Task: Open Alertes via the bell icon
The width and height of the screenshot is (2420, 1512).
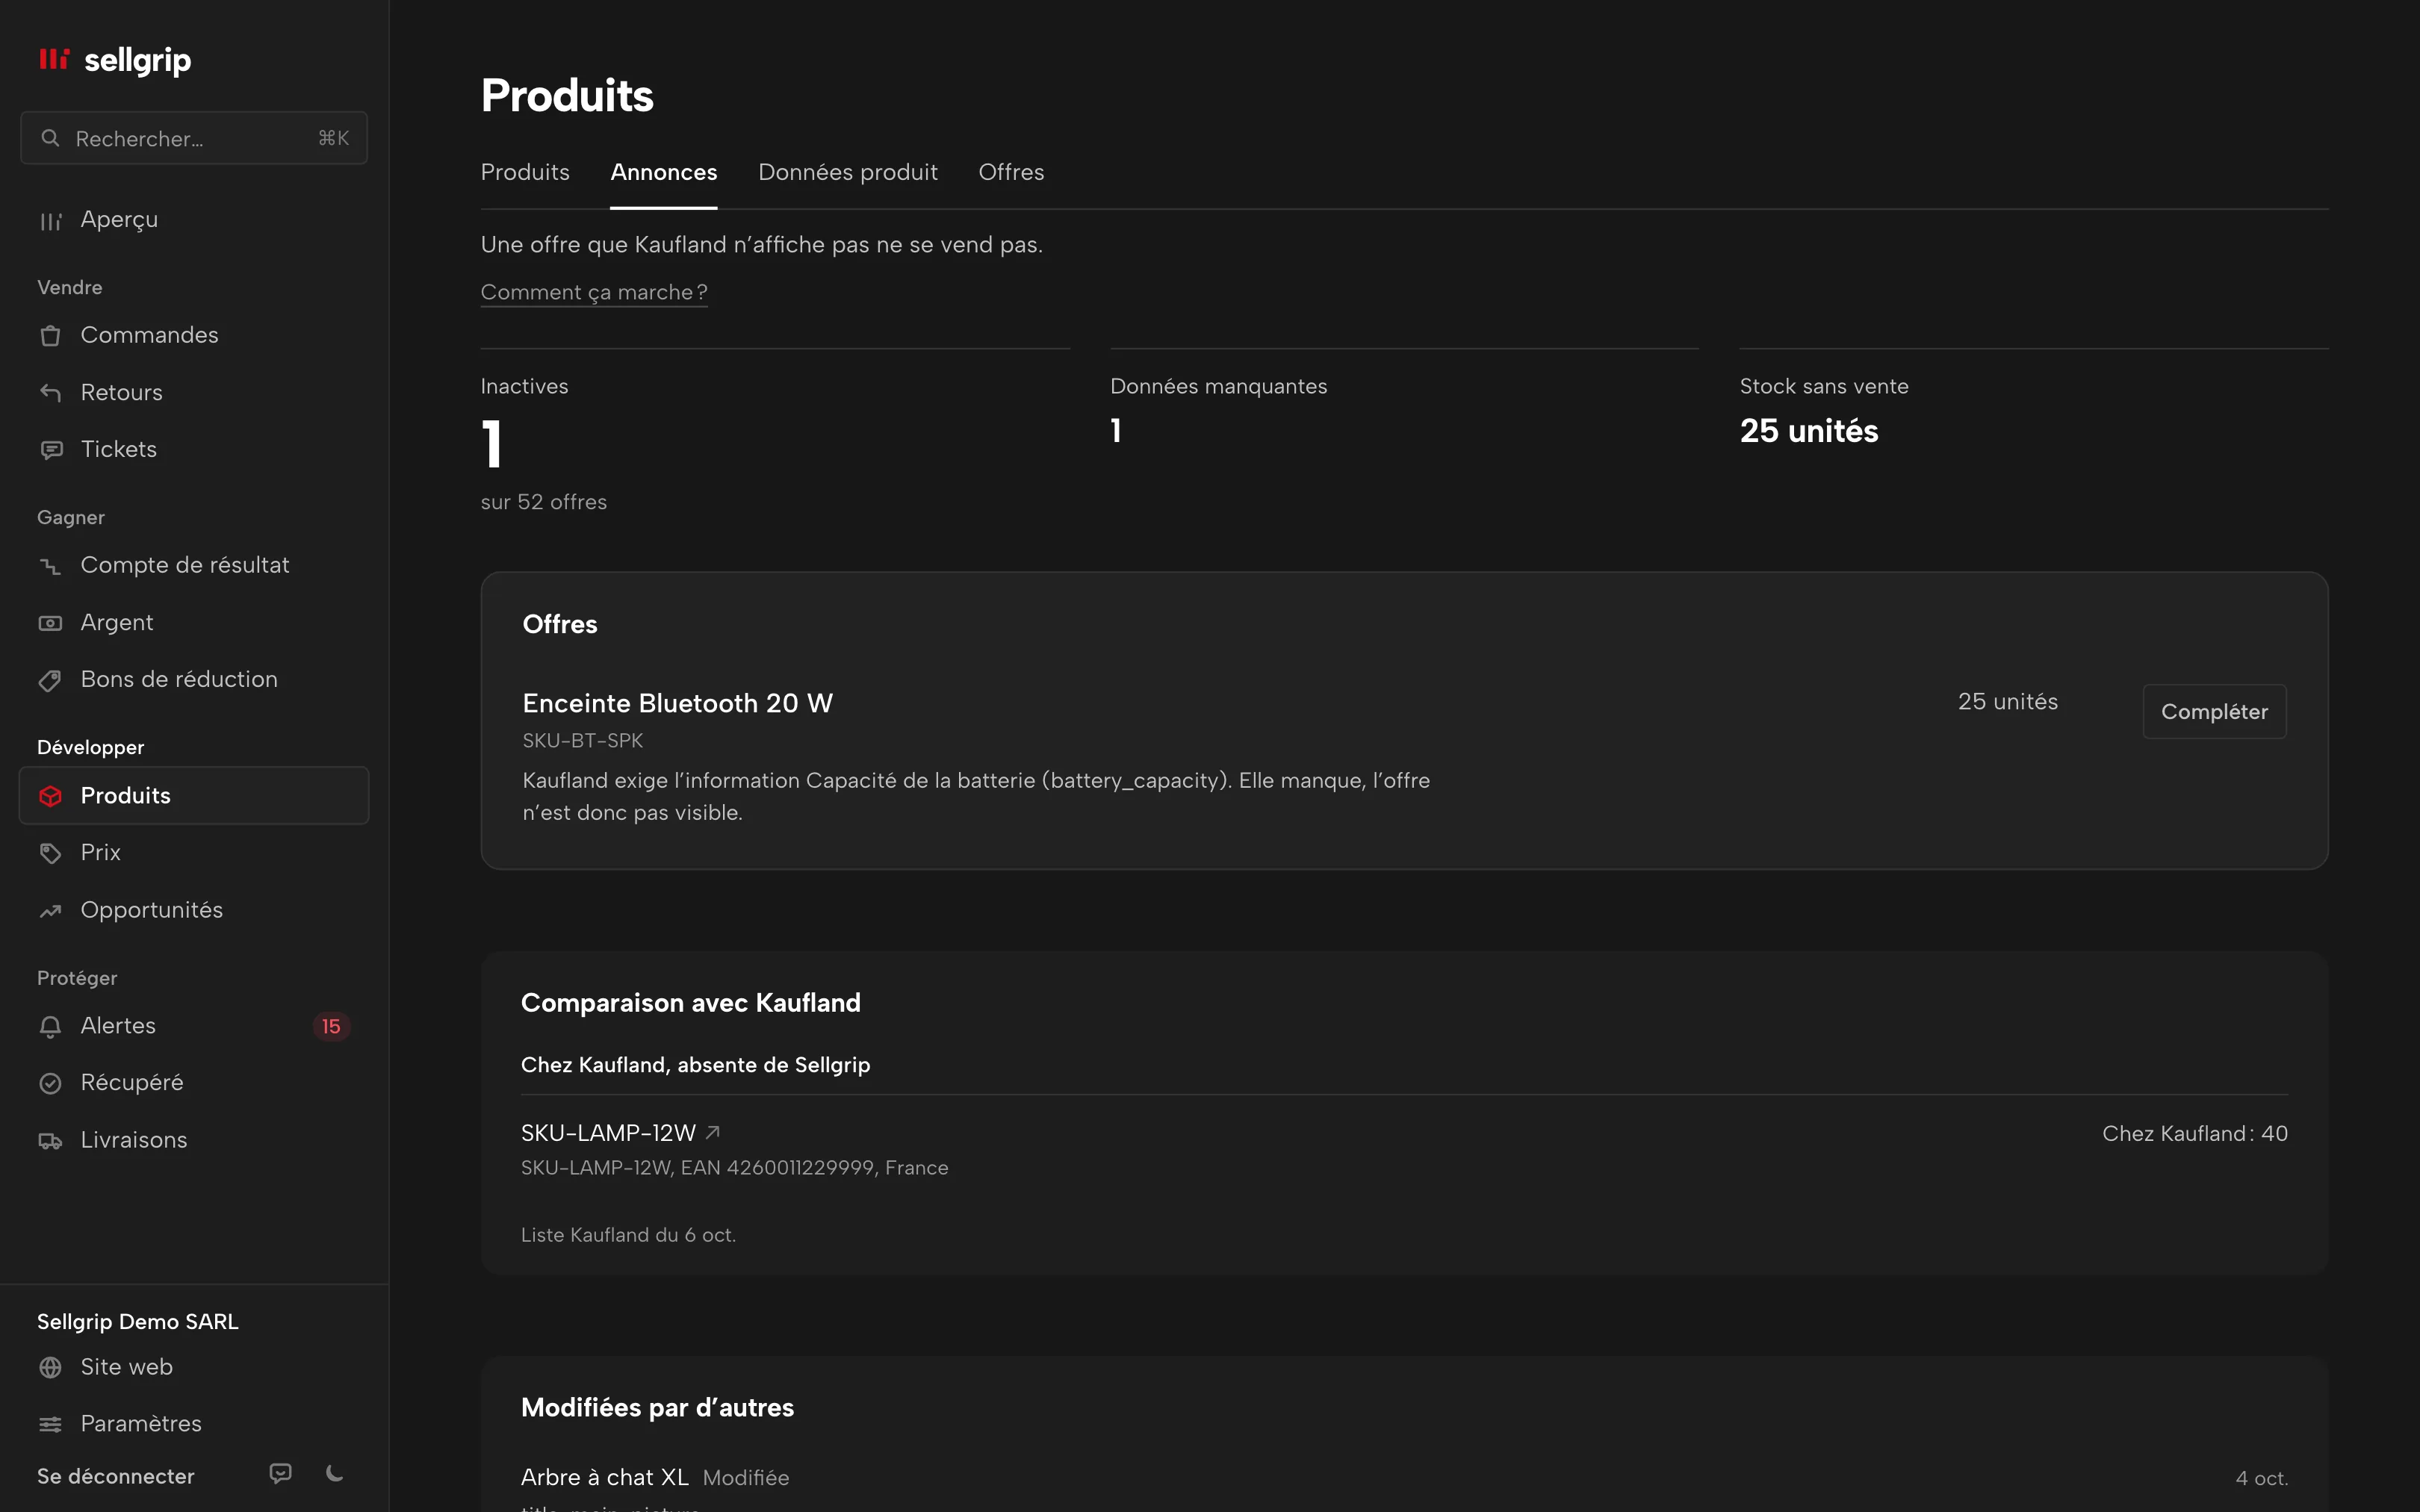Action: pyautogui.click(x=50, y=1026)
